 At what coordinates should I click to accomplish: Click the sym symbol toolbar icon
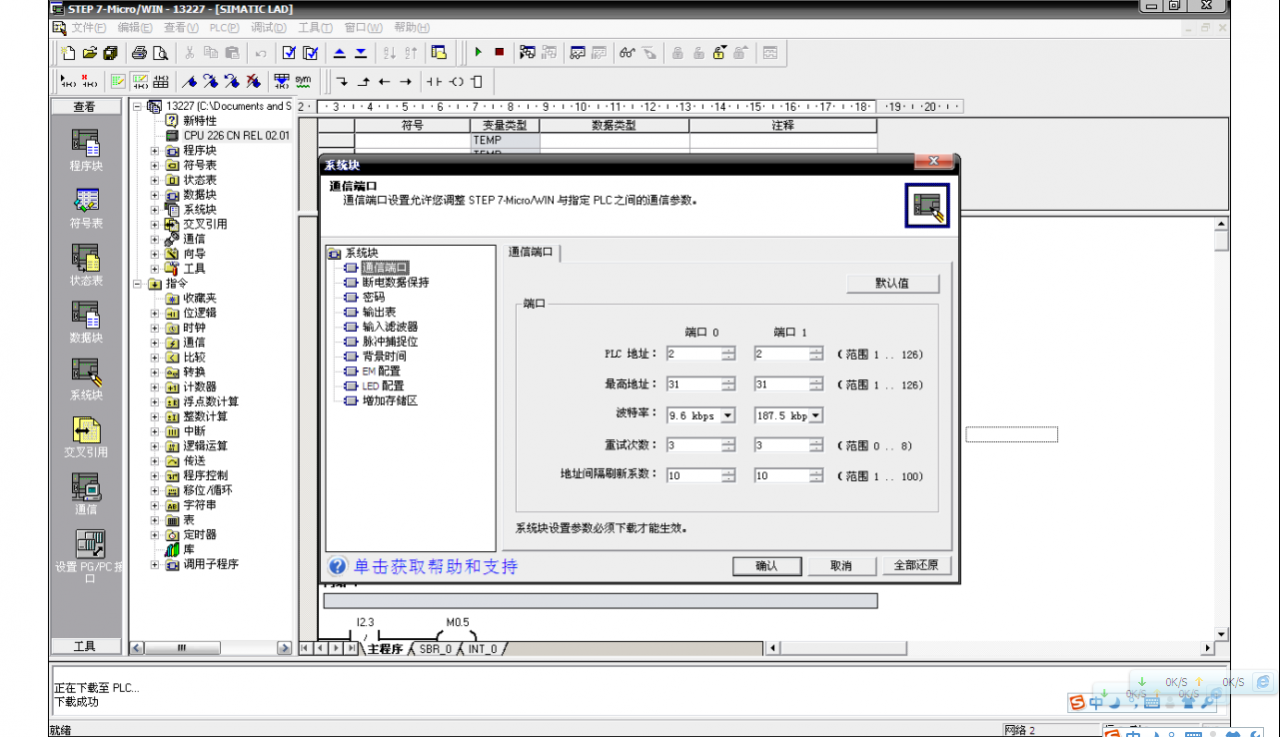coord(303,81)
